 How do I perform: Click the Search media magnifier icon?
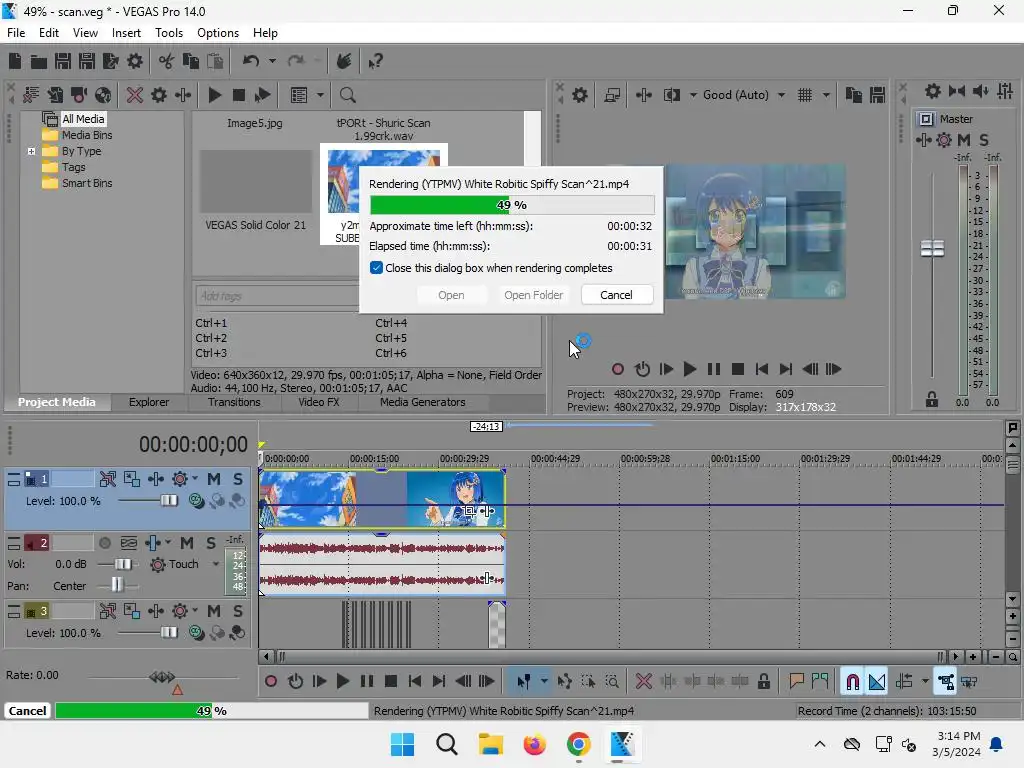point(347,95)
